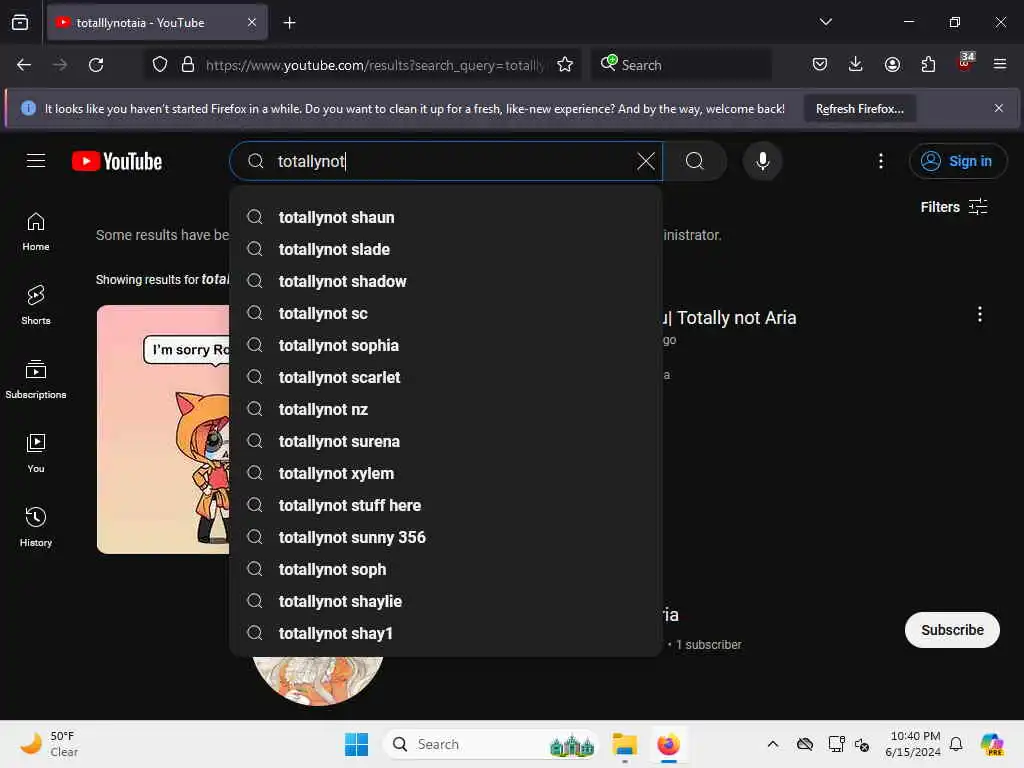Choose the "totallynot xylem" suggestion
Image resolution: width=1024 pixels, height=768 pixels.
445,473
